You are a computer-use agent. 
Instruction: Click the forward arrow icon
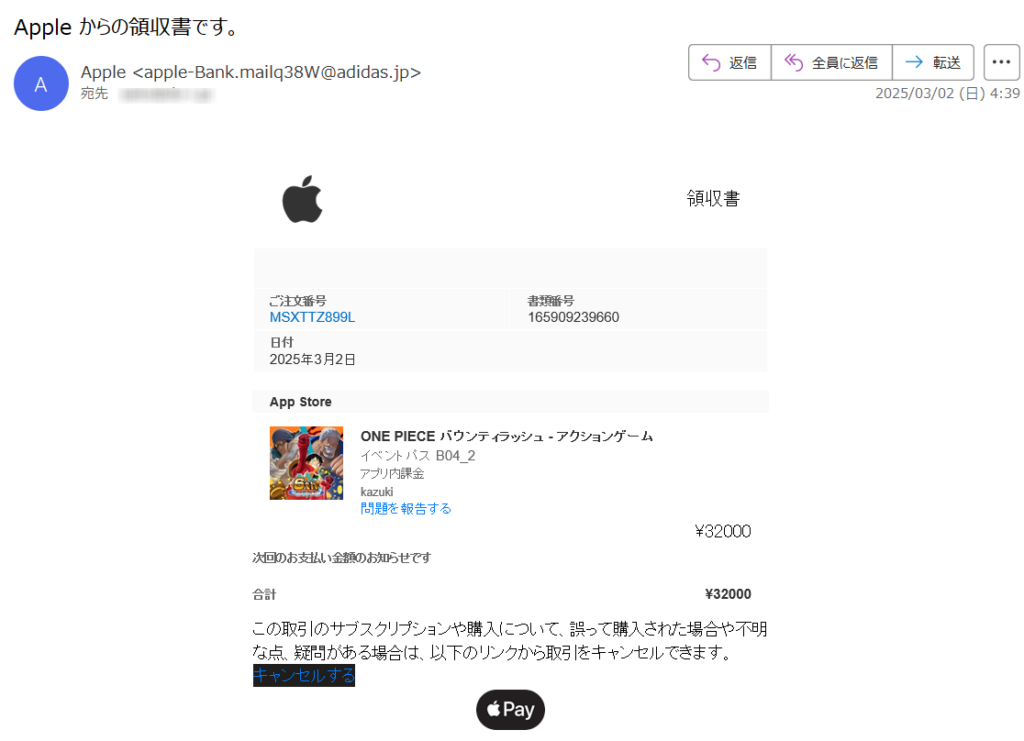(x=914, y=62)
